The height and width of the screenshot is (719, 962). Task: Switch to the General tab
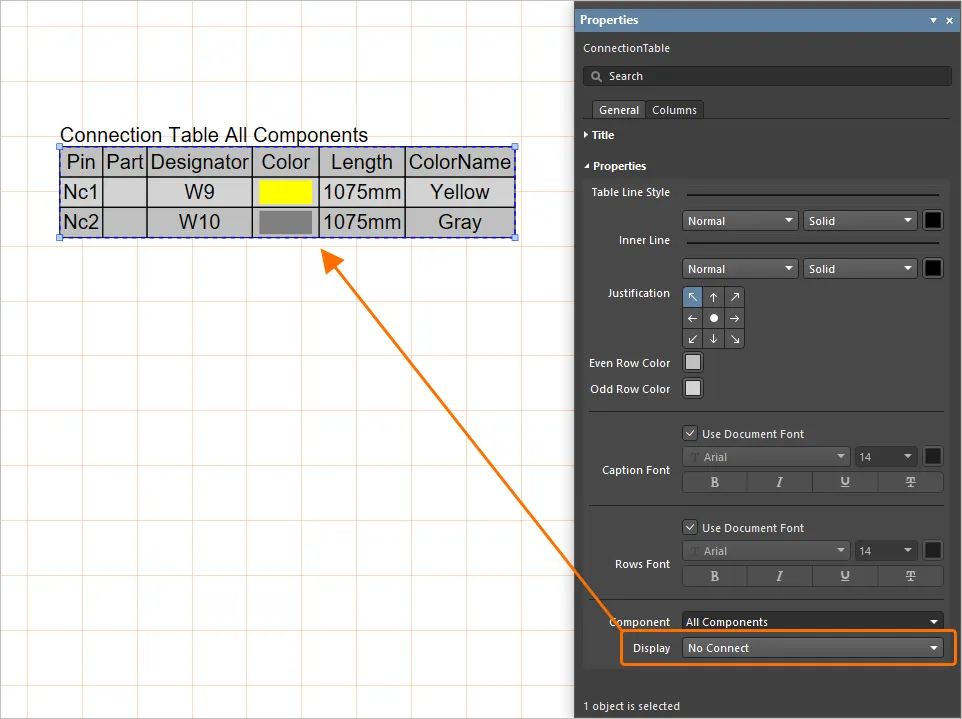(x=618, y=110)
